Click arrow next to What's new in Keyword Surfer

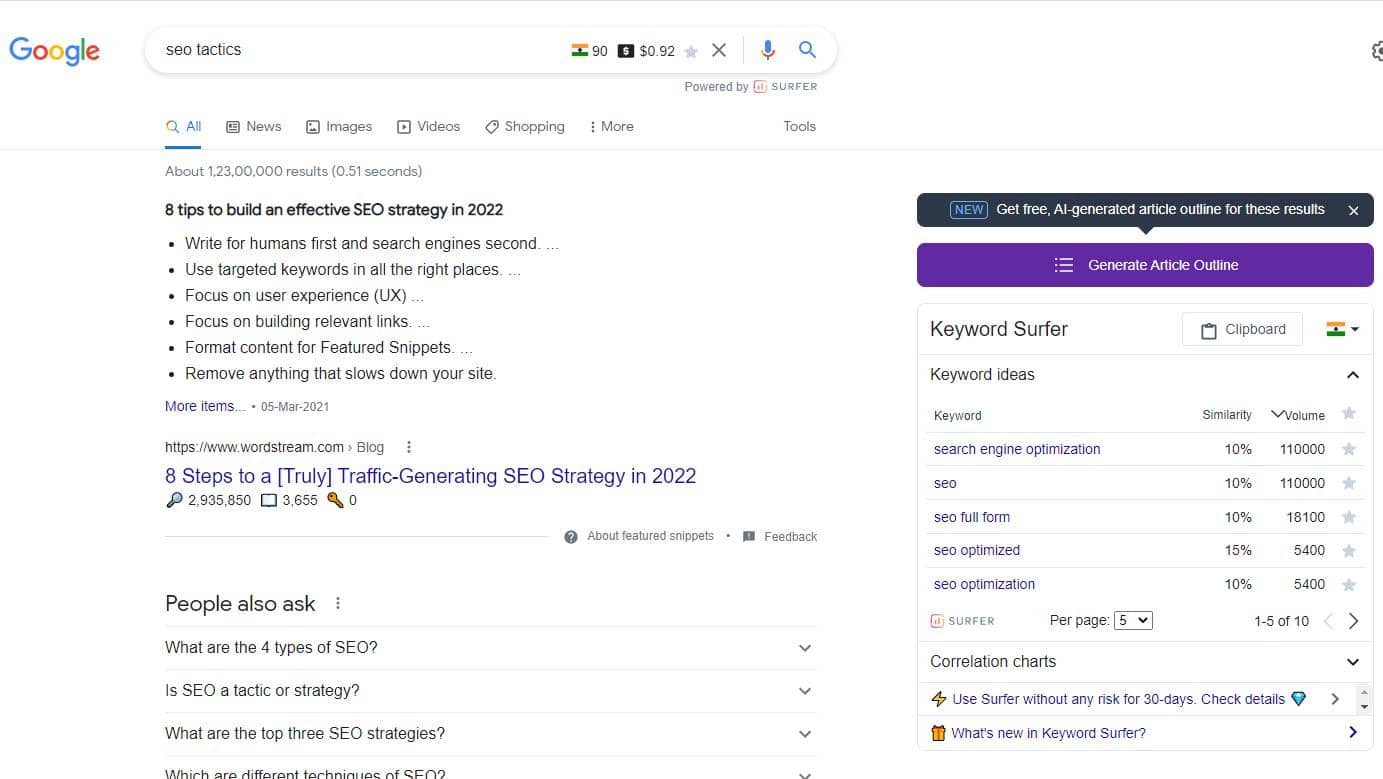1353,733
